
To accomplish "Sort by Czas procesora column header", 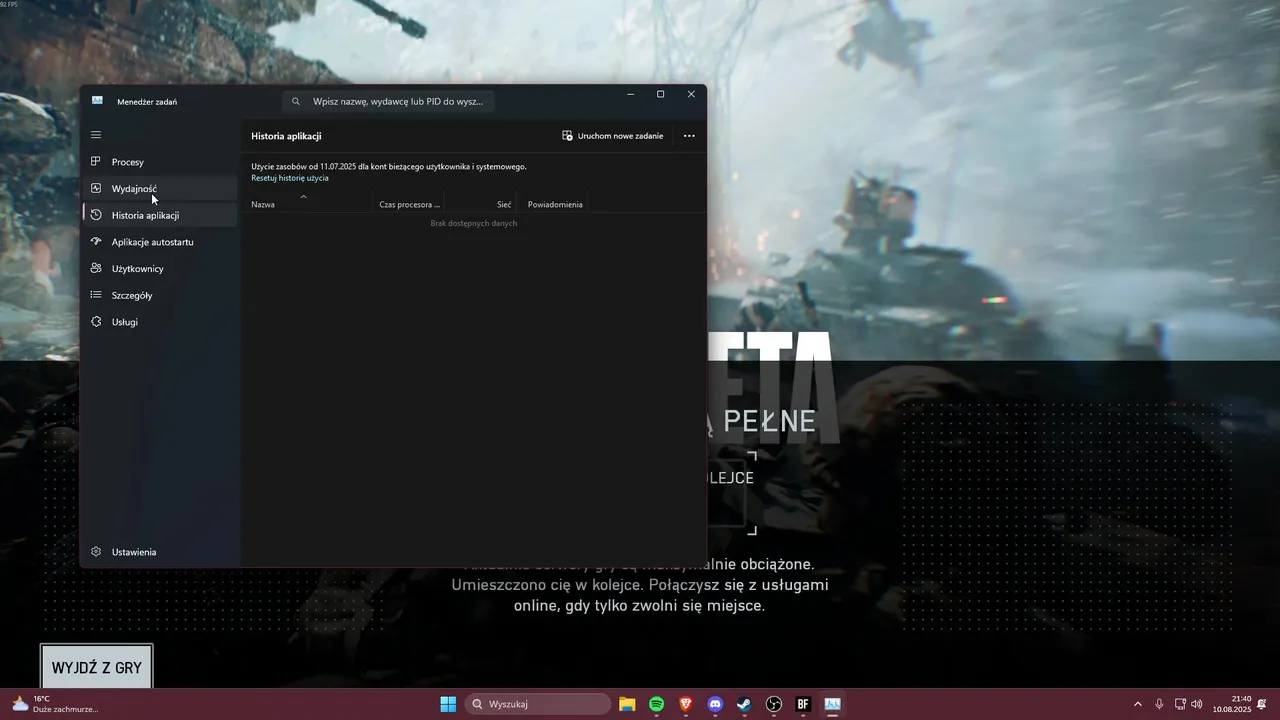I will click(x=409, y=204).
